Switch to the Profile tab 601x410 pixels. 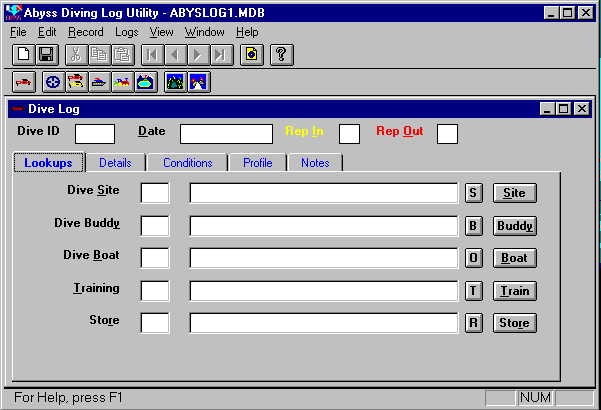258,163
